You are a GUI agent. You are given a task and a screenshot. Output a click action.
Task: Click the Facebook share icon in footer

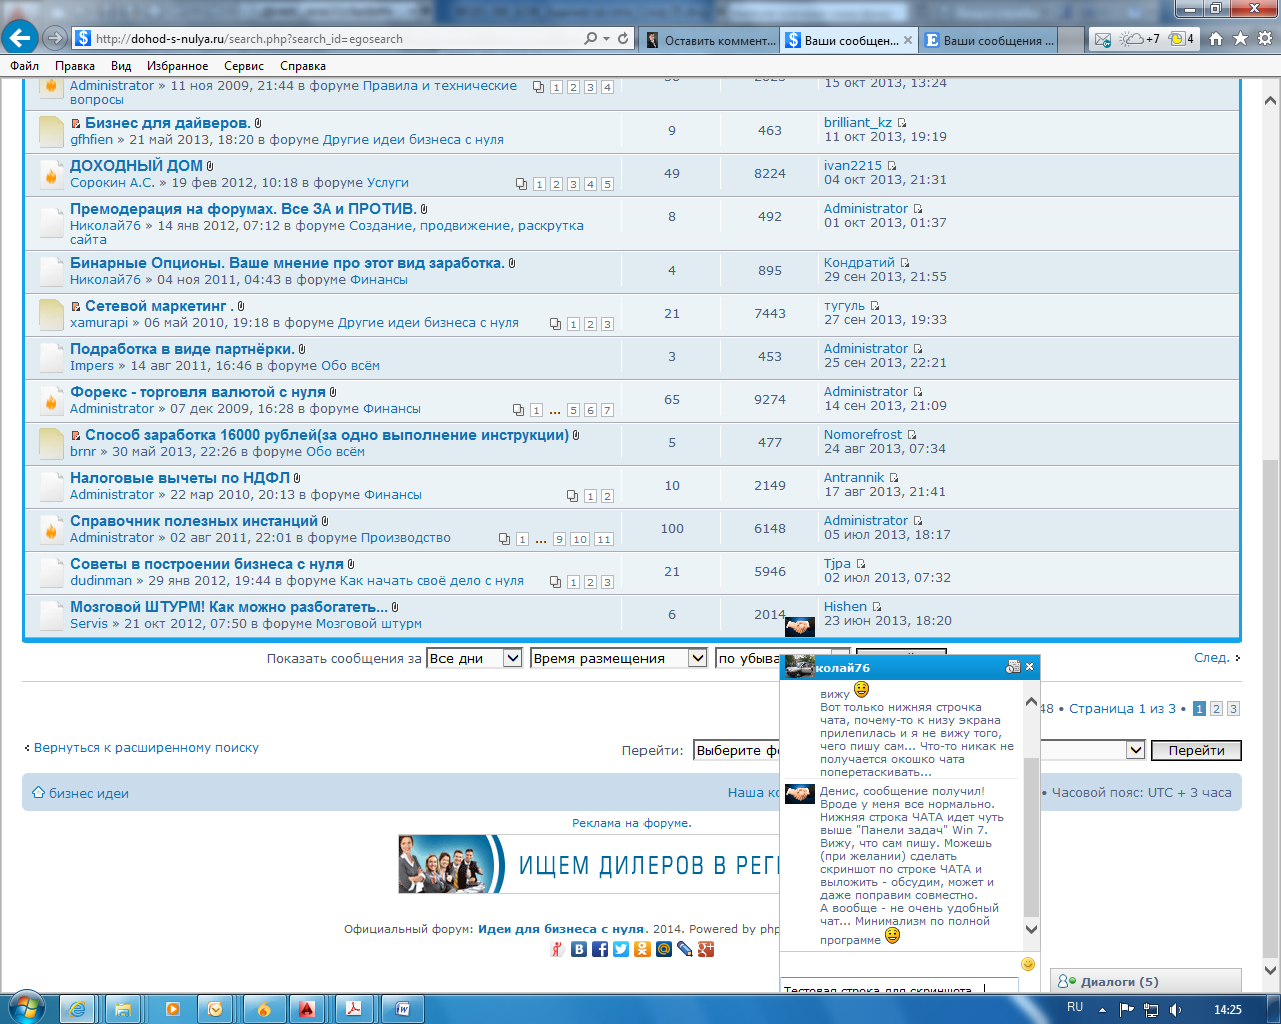(x=600, y=949)
